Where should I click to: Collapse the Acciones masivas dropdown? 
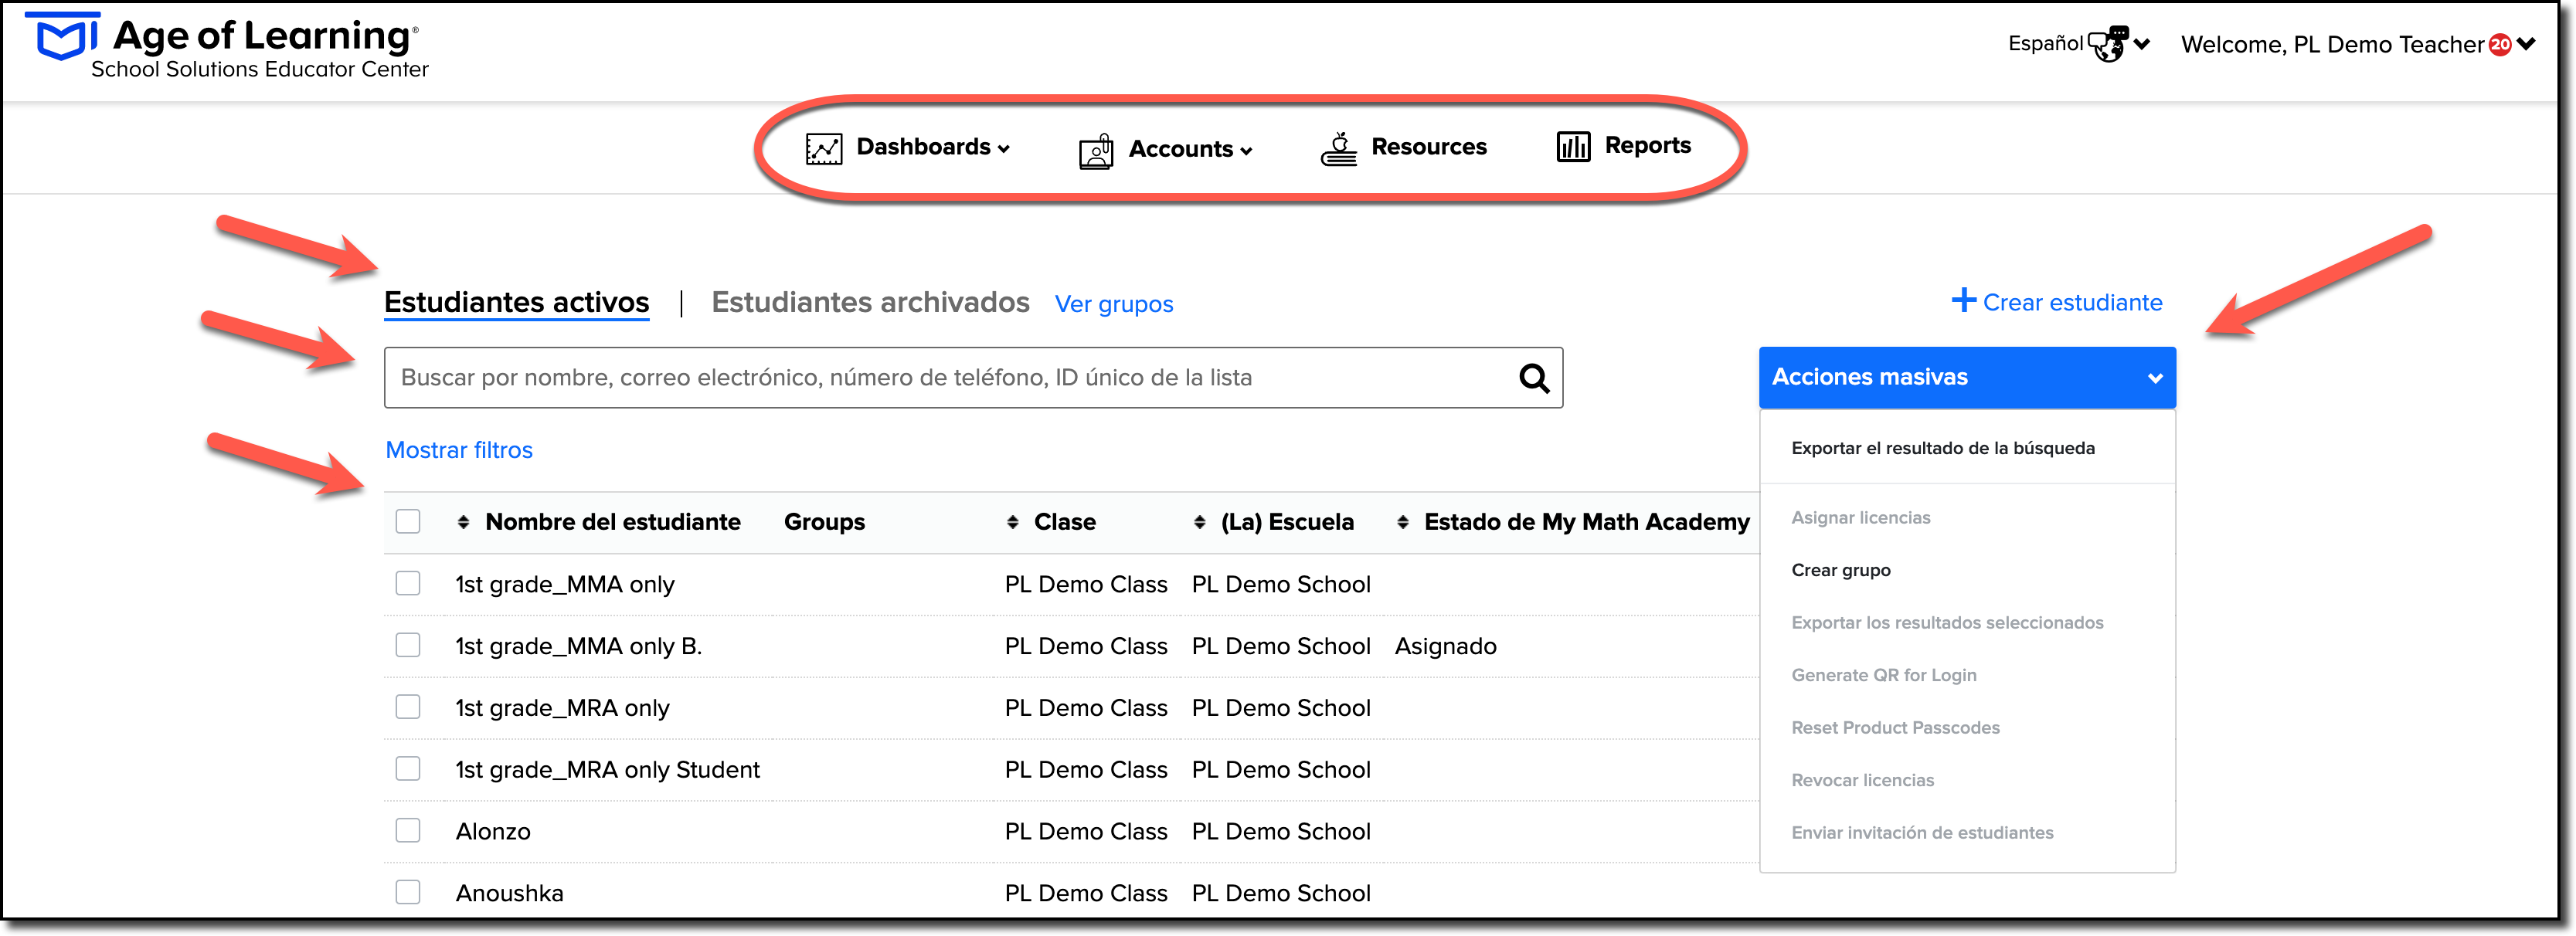pyautogui.click(x=1967, y=377)
